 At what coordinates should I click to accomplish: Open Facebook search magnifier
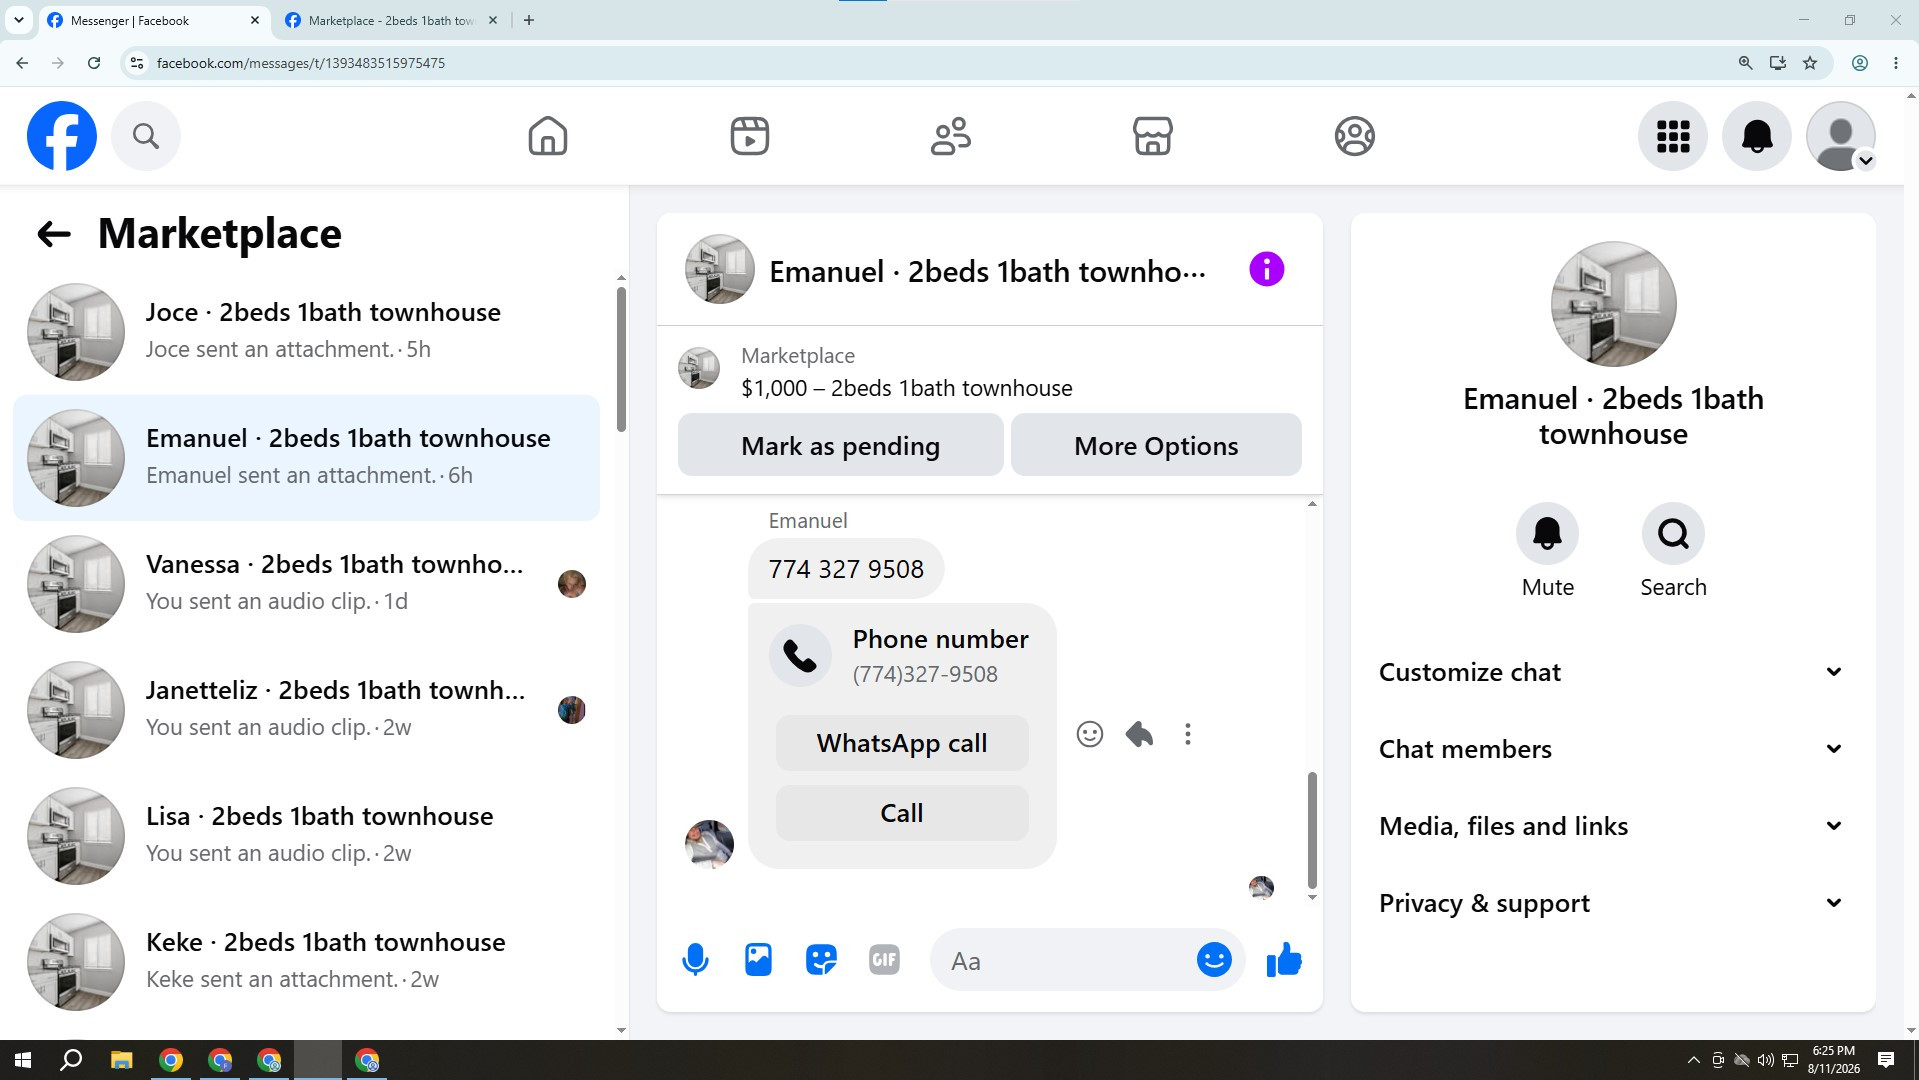click(146, 136)
